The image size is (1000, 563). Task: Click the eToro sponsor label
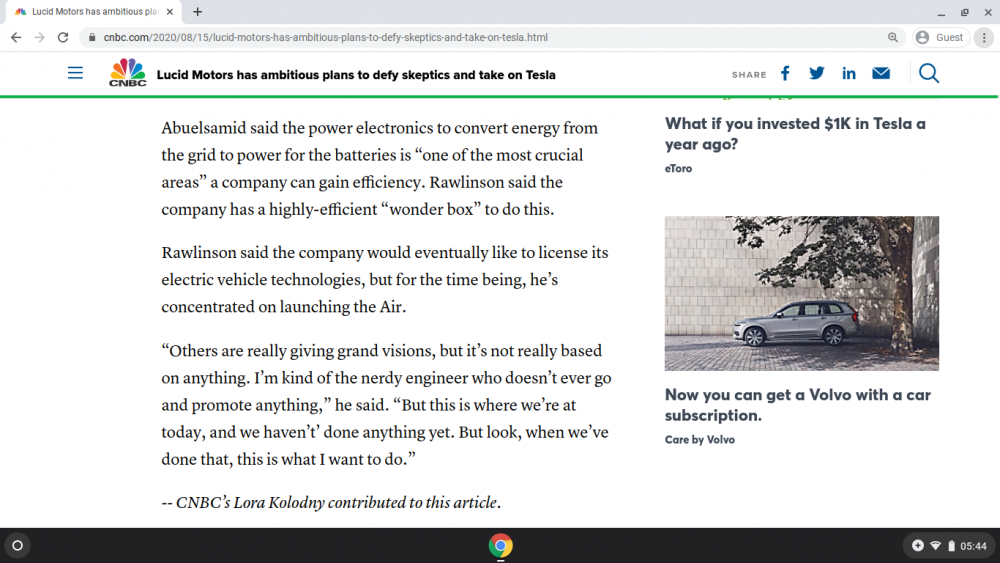678,168
